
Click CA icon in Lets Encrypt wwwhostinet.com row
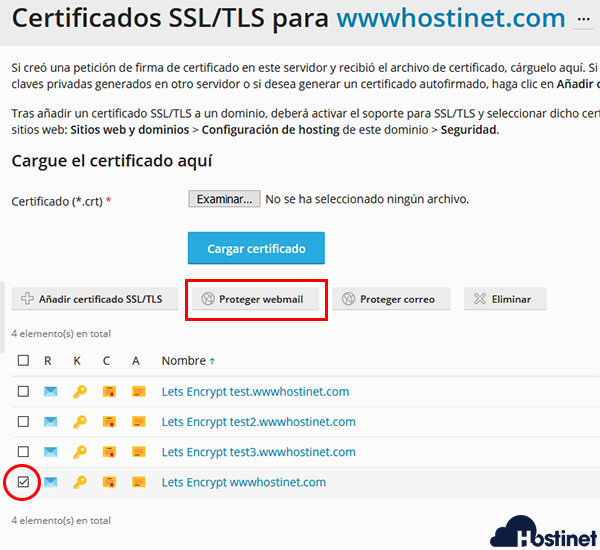click(139, 482)
